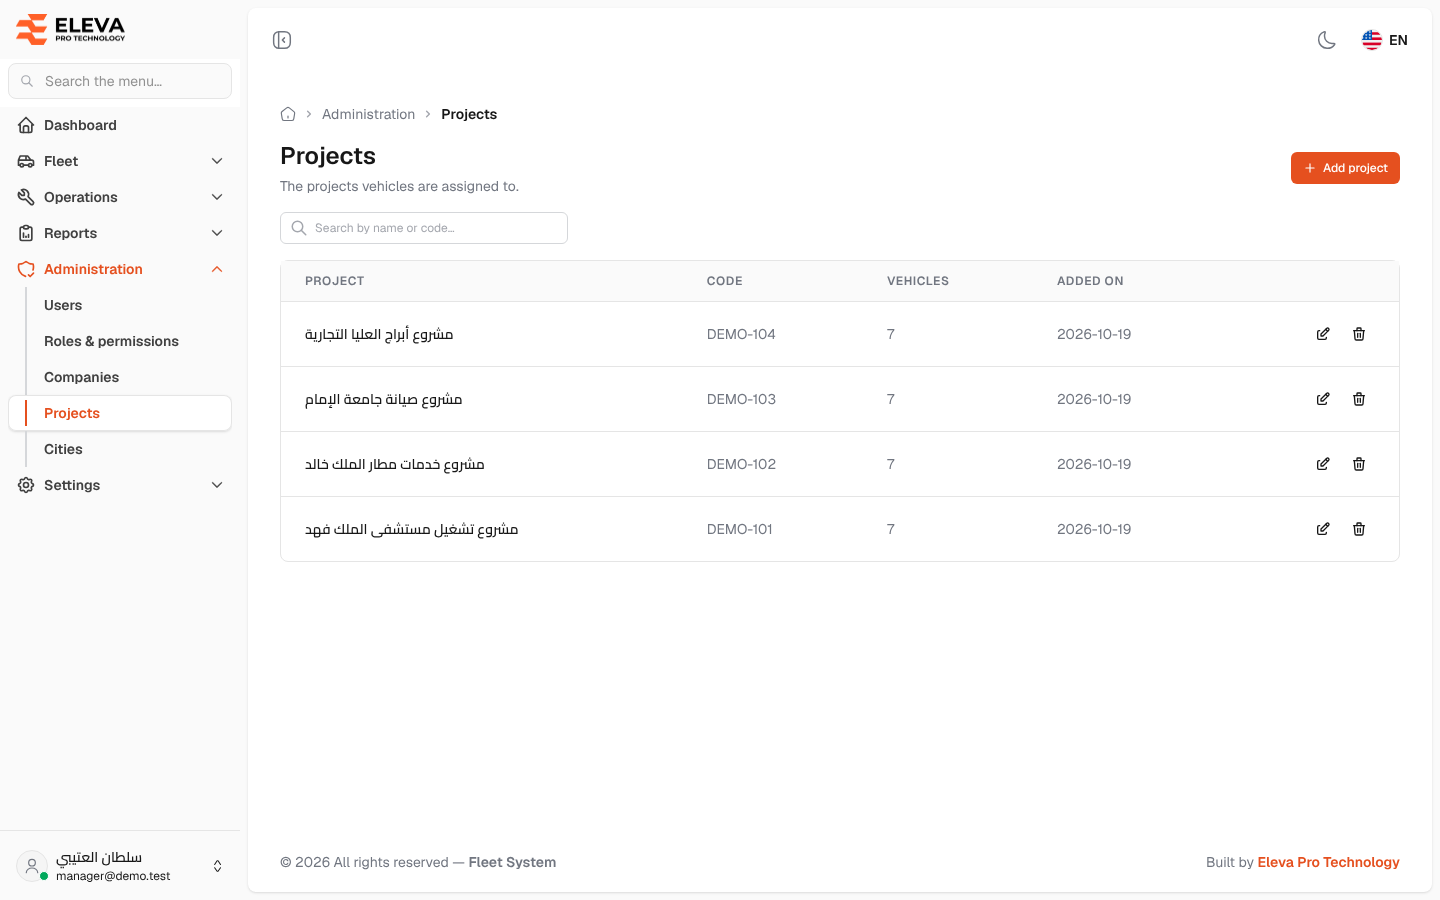This screenshot has width=1440, height=900.
Task: Delete the DEMO-103 project
Action: [x=1359, y=399]
